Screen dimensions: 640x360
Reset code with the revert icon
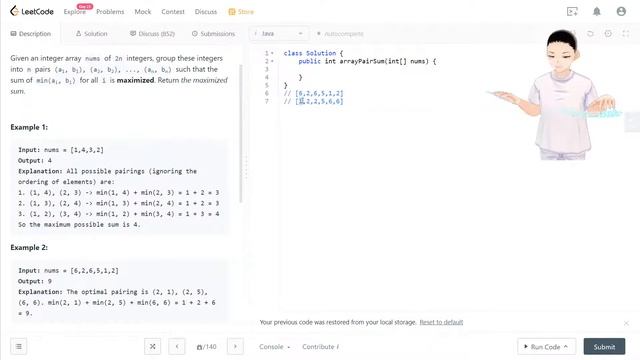pyautogui.click(x=590, y=34)
